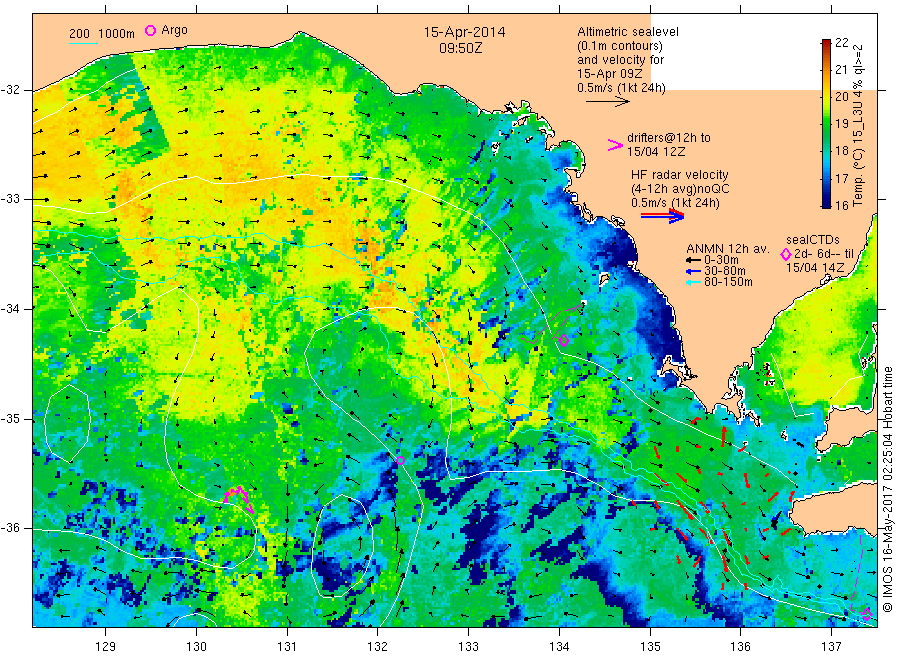This screenshot has height=660, width=900.
Task: Click the 133 longitude axis label
Action: (468, 647)
